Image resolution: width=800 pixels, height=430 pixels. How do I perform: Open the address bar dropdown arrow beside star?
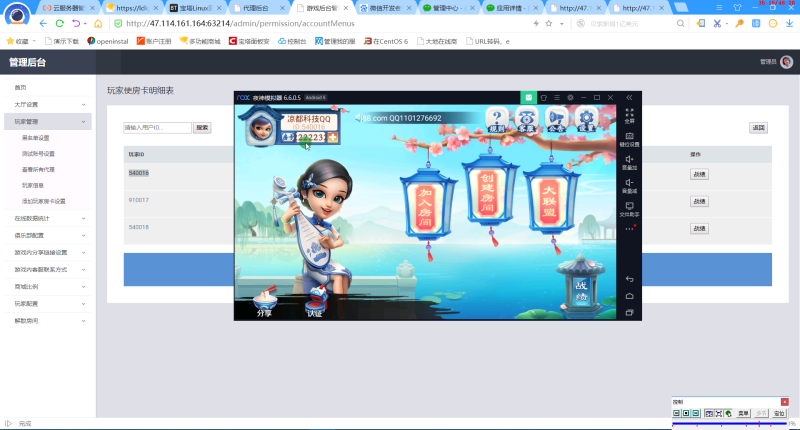tap(562, 23)
